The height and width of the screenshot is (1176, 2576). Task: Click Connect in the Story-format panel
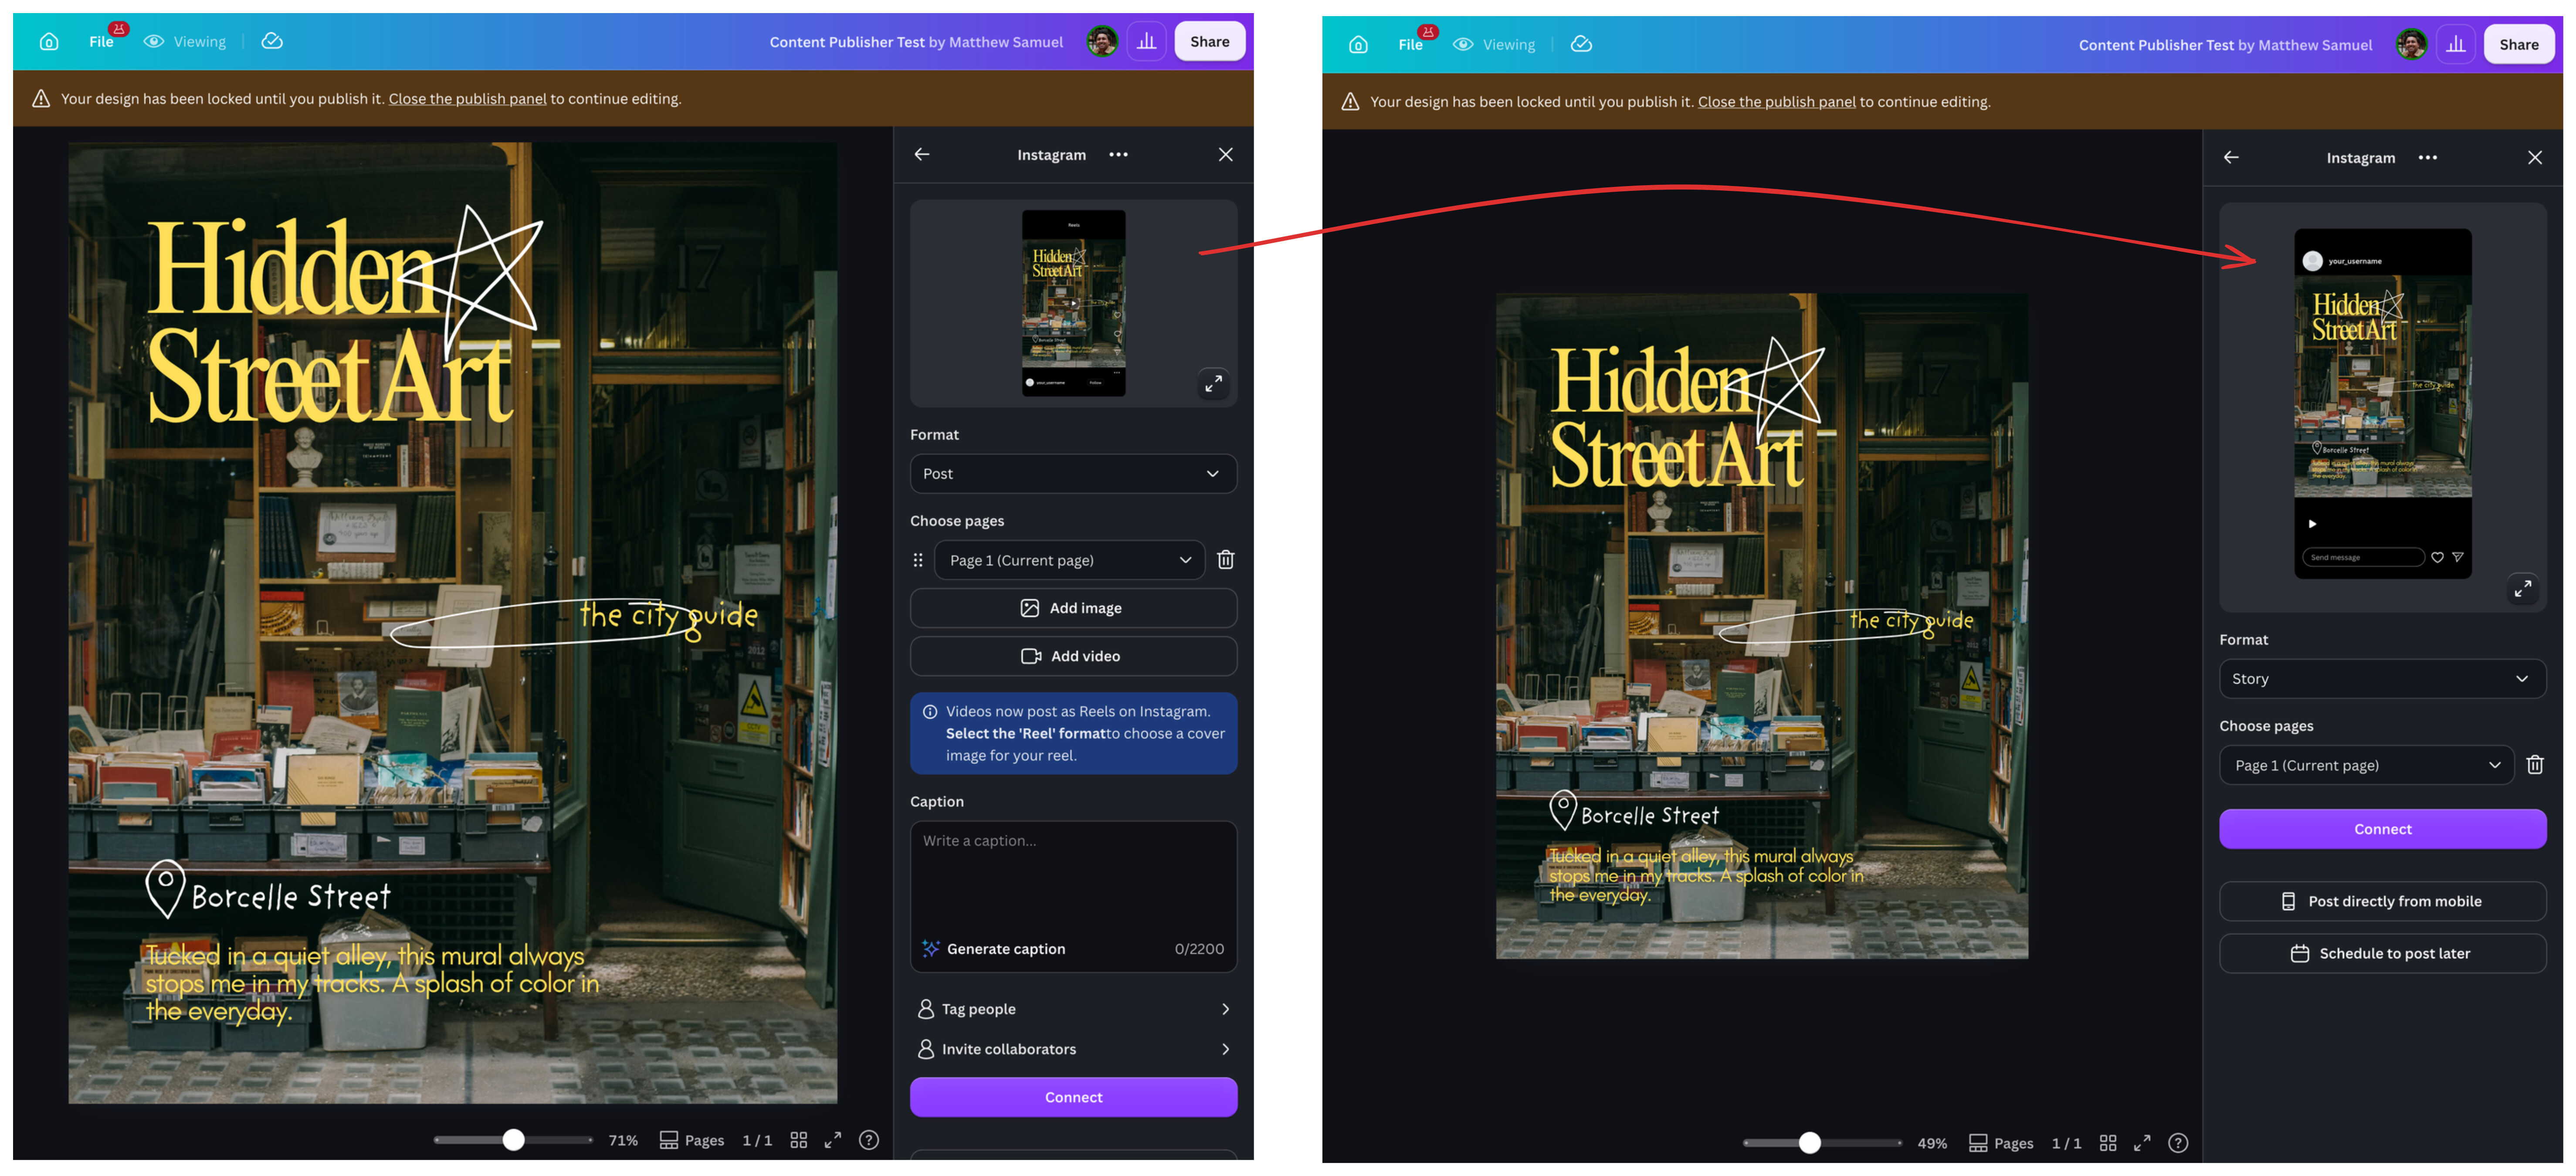[2382, 830]
